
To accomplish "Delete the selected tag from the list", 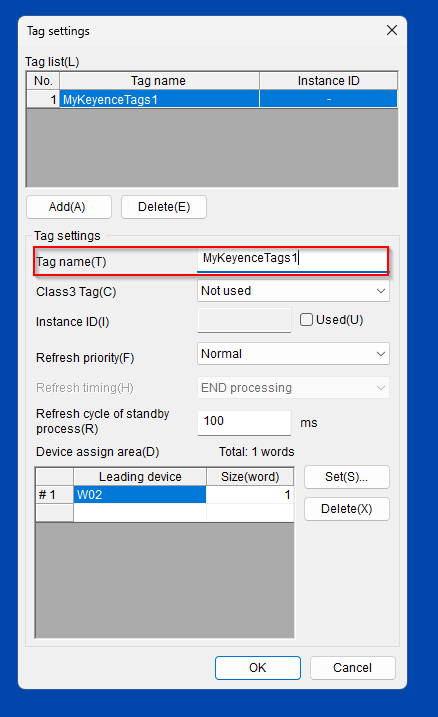I will coord(164,207).
